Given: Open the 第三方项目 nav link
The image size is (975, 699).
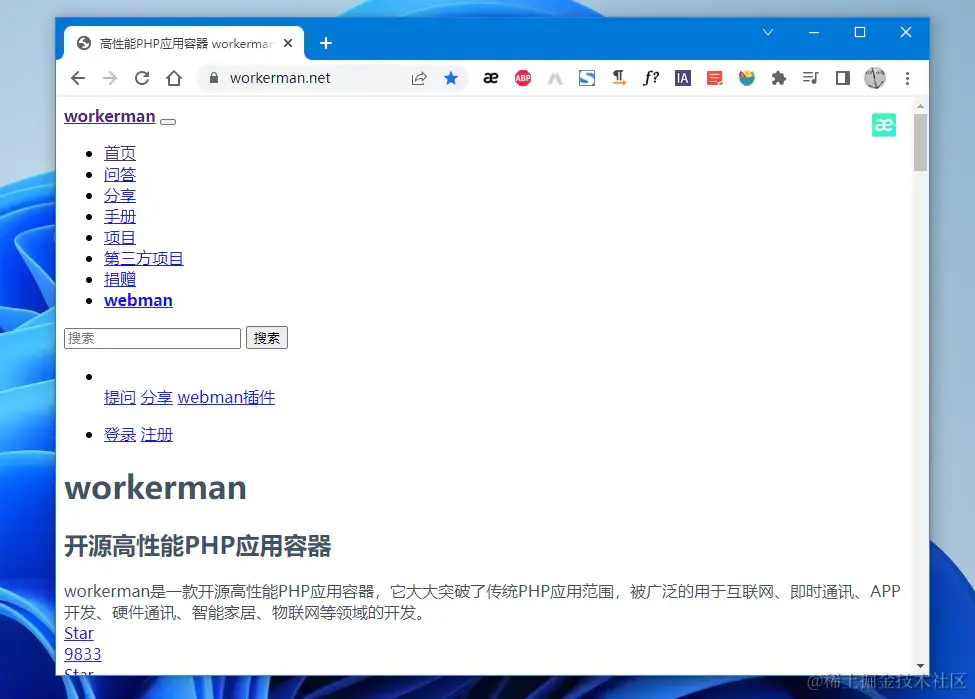Looking at the screenshot, I should coord(144,258).
